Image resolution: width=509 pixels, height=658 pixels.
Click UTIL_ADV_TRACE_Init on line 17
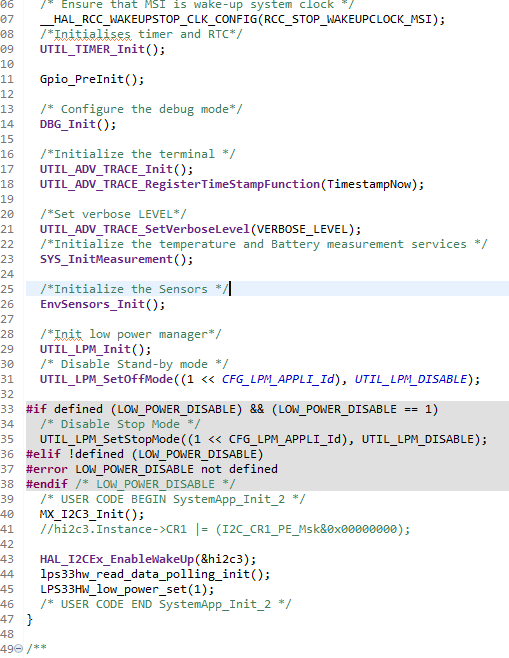pyautogui.click(x=107, y=169)
